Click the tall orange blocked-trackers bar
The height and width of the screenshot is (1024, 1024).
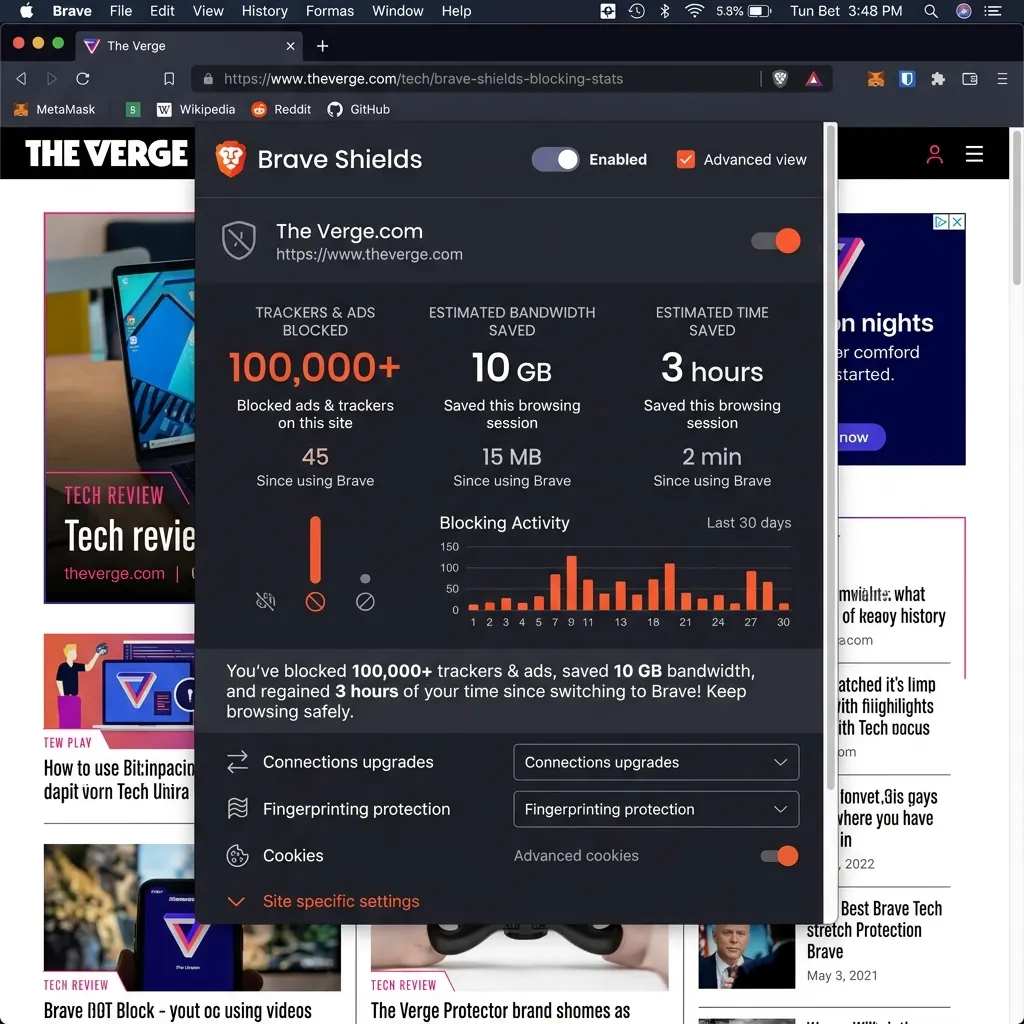[x=315, y=549]
